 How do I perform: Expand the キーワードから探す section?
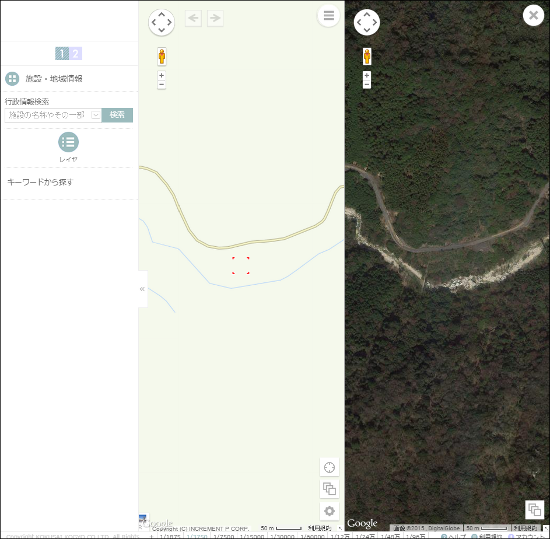(40, 182)
